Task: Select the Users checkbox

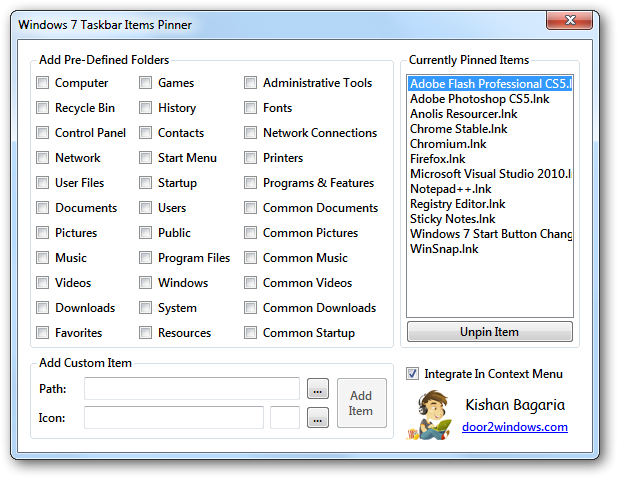Action: [145, 208]
